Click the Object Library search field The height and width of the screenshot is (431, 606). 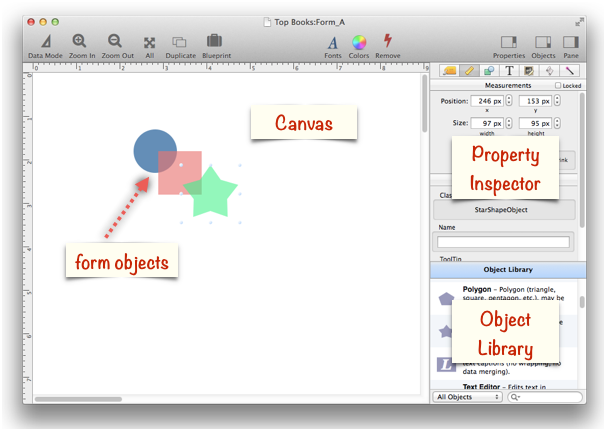[545, 397]
